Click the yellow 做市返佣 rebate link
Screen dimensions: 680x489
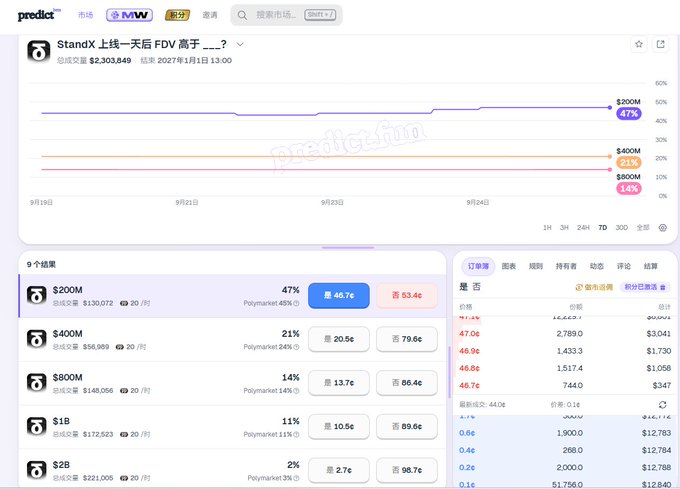(594, 287)
